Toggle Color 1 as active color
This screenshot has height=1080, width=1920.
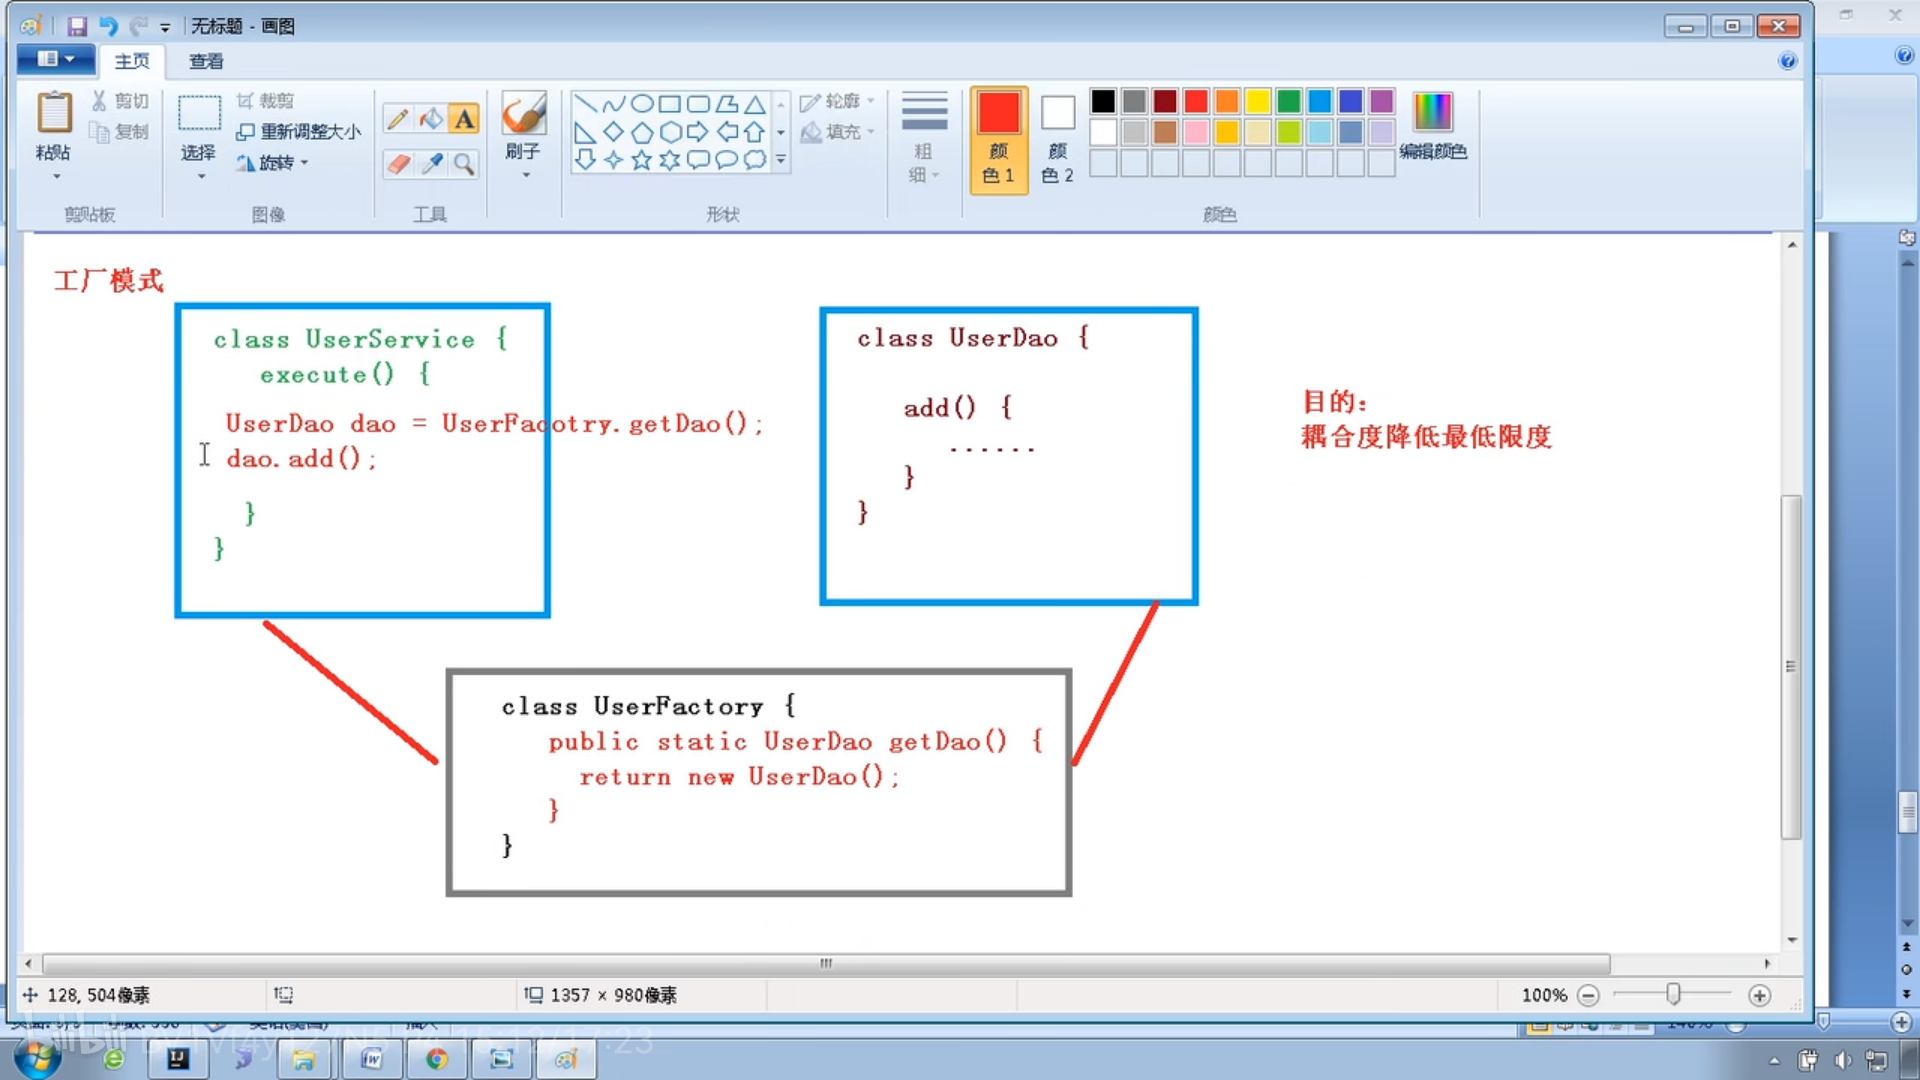pyautogui.click(x=998, y=138)
